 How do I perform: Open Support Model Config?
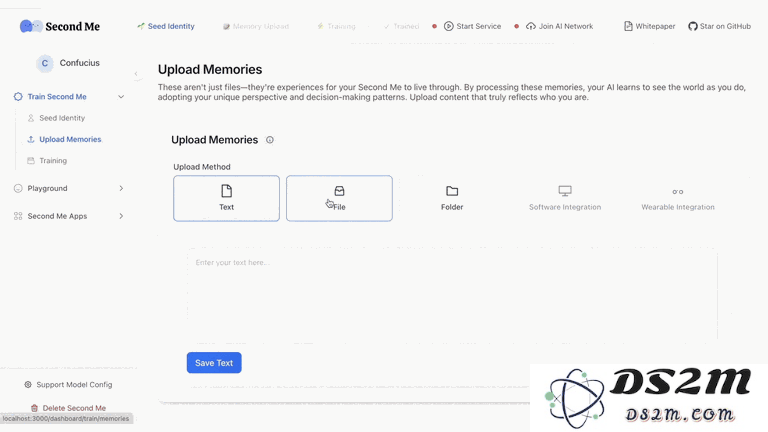coord(69,385)
